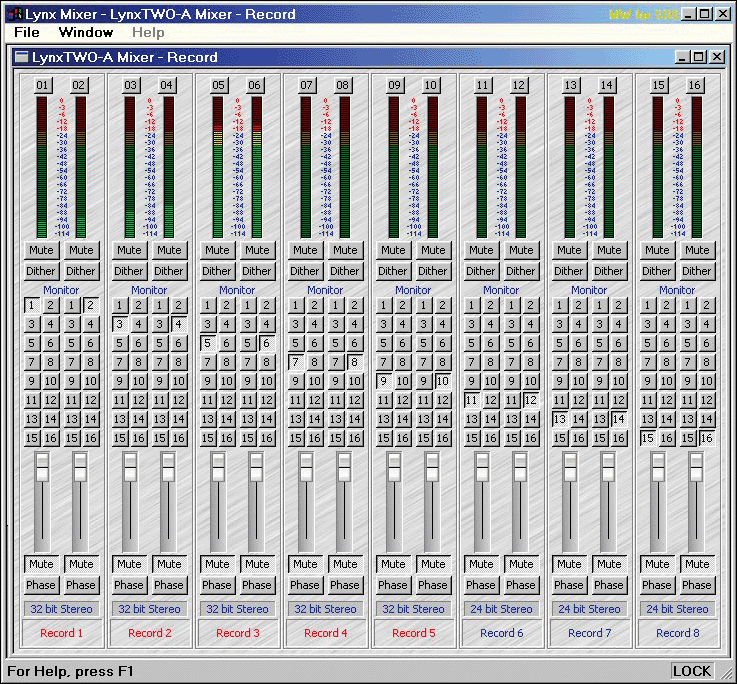
Task: Click the channel 12 monitor fader handle
Action: (520, 467)
